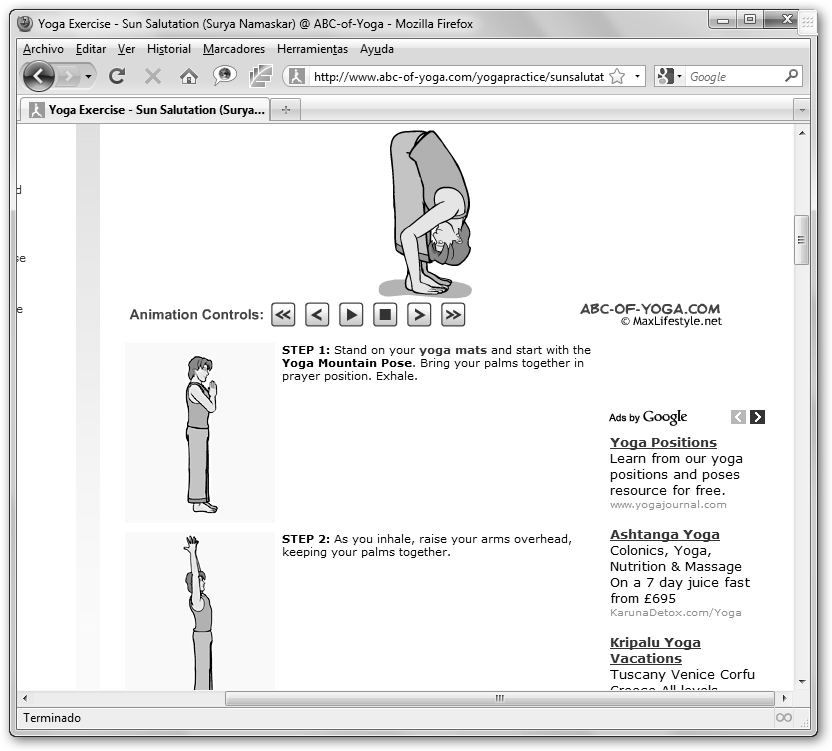
Task: Open the Ashtanga Yoga ad link
Action: coord(664,534)
